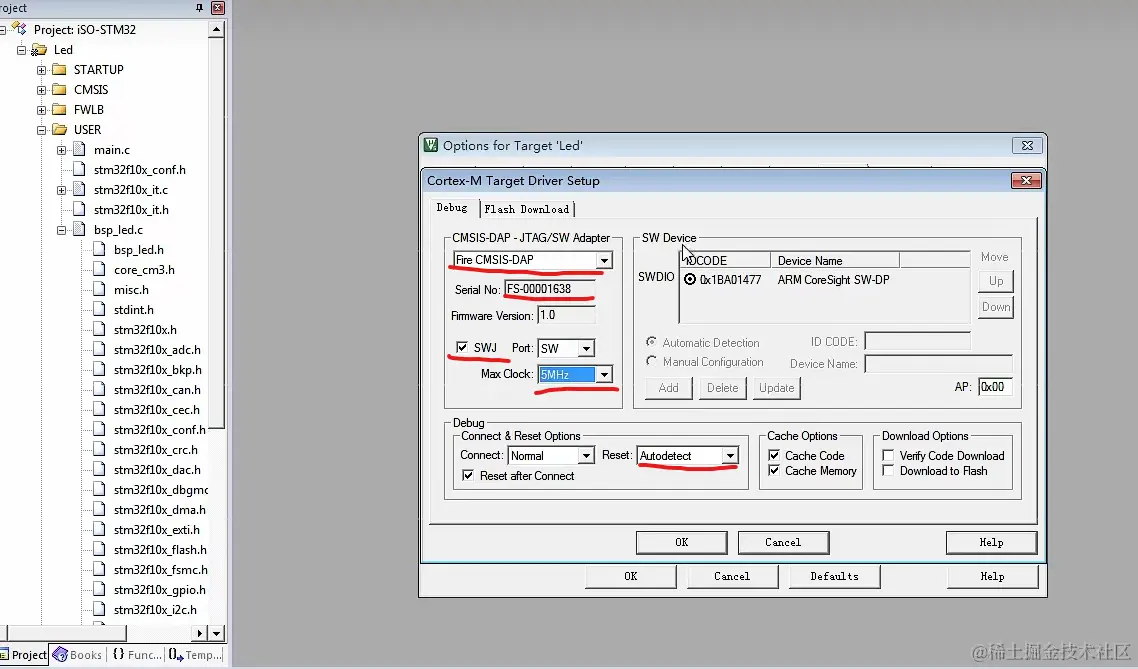This screenshot has width=1138, height=669.
Task: Enable Download to Flash checkbox
Action: tap(888, 471)
